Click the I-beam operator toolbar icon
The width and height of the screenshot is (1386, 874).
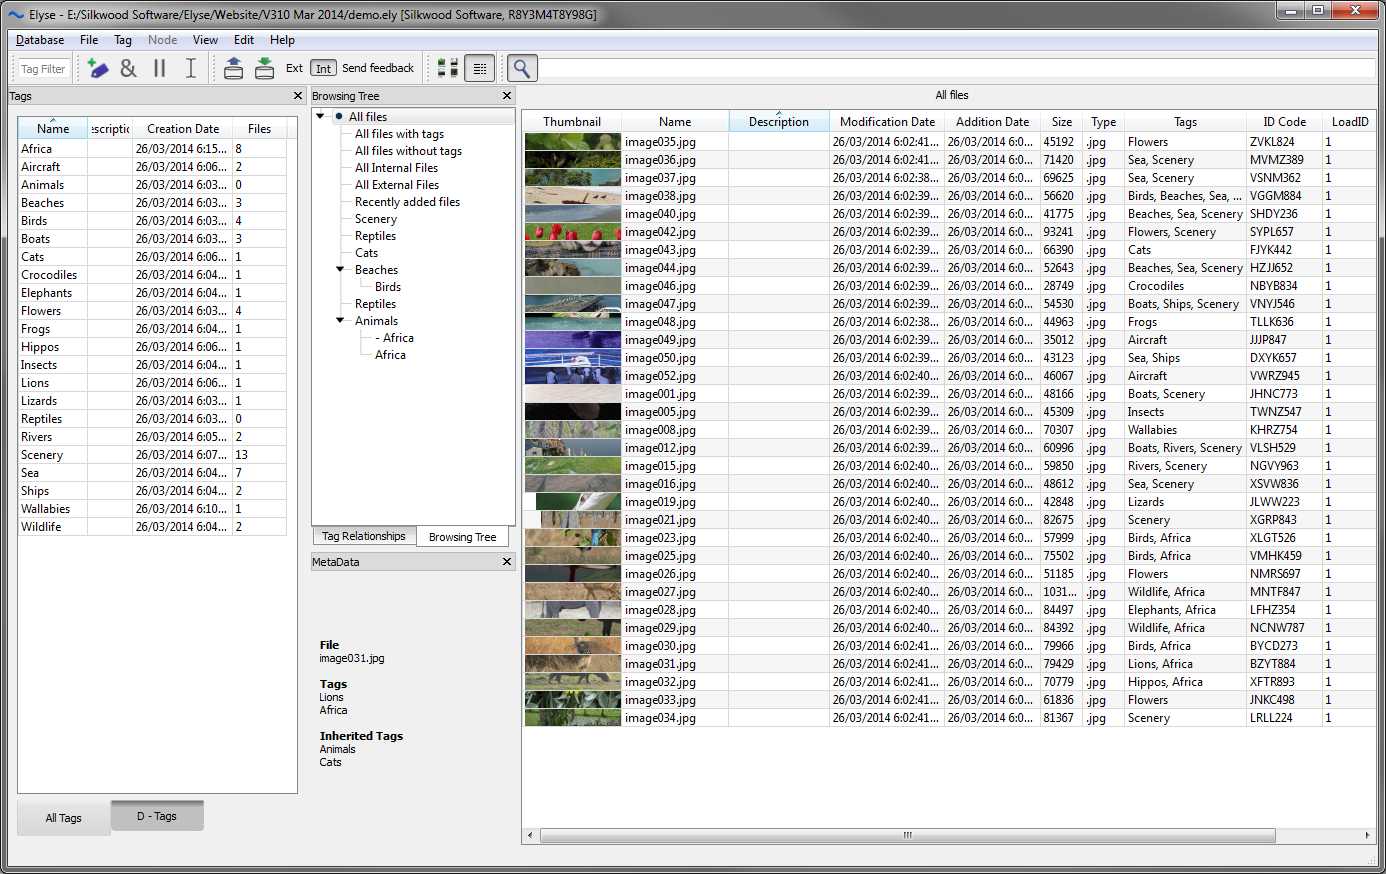190,68
